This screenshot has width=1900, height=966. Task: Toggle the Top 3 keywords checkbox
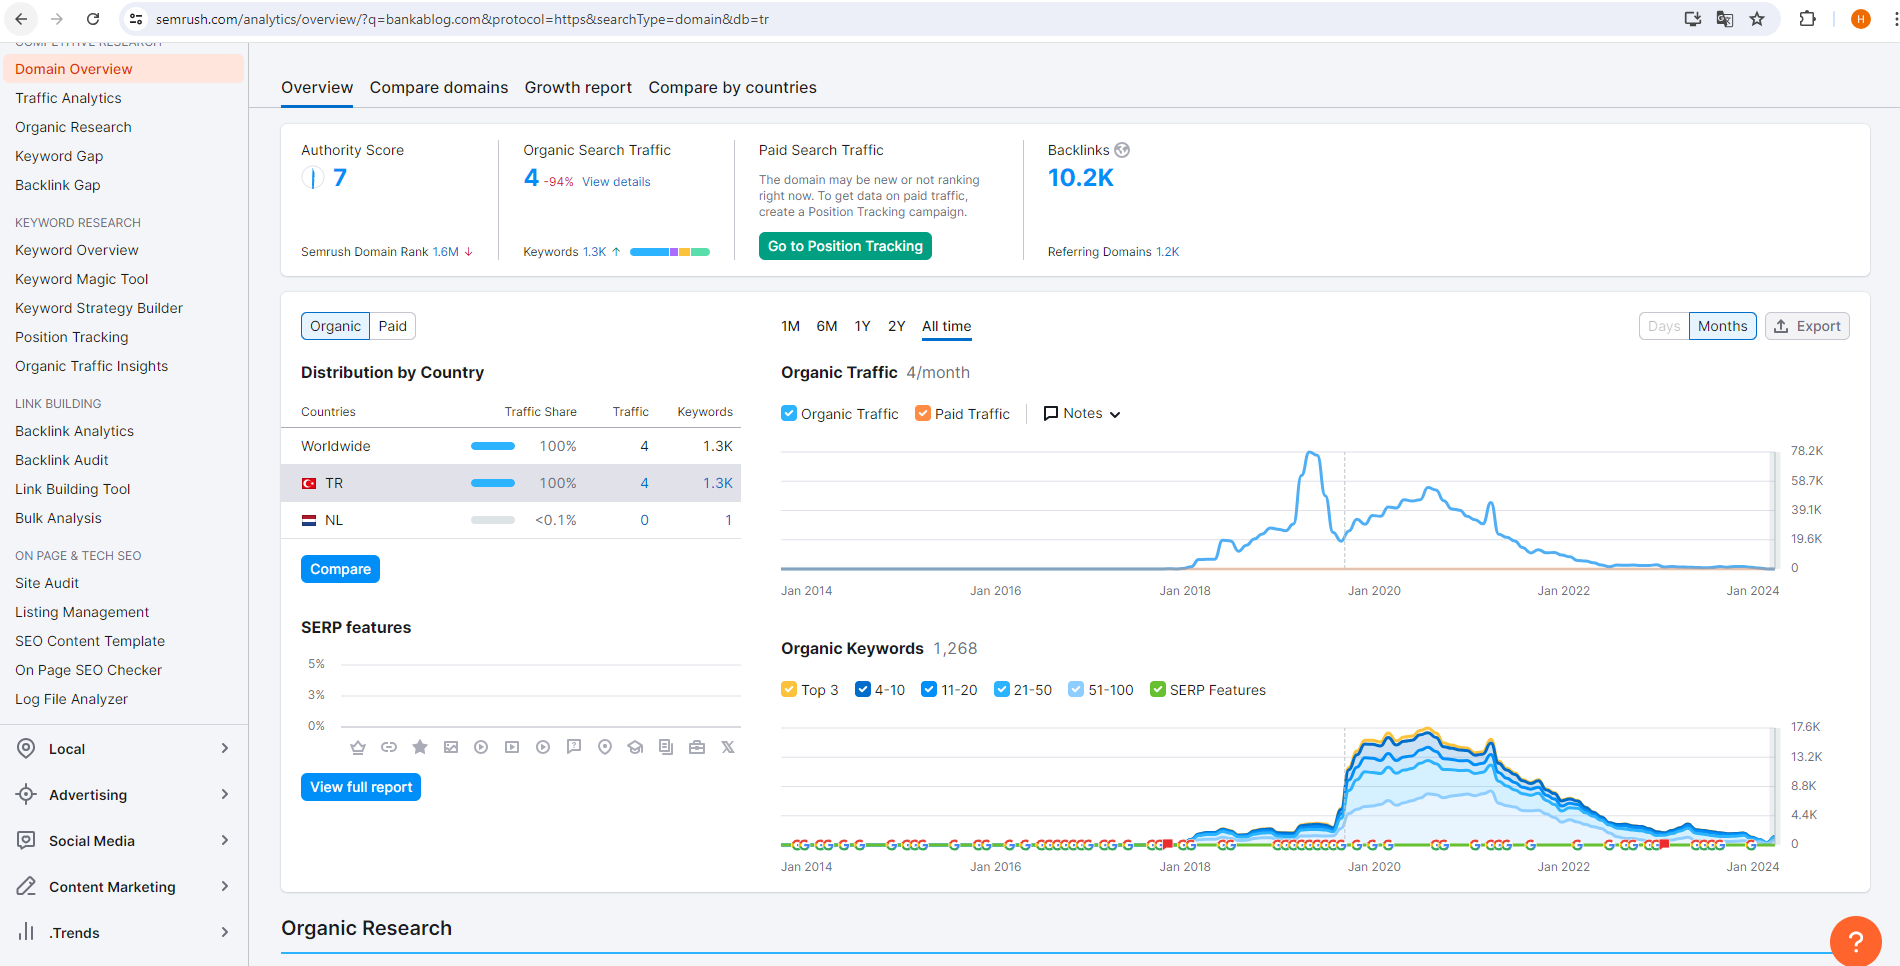coord(789,689)
